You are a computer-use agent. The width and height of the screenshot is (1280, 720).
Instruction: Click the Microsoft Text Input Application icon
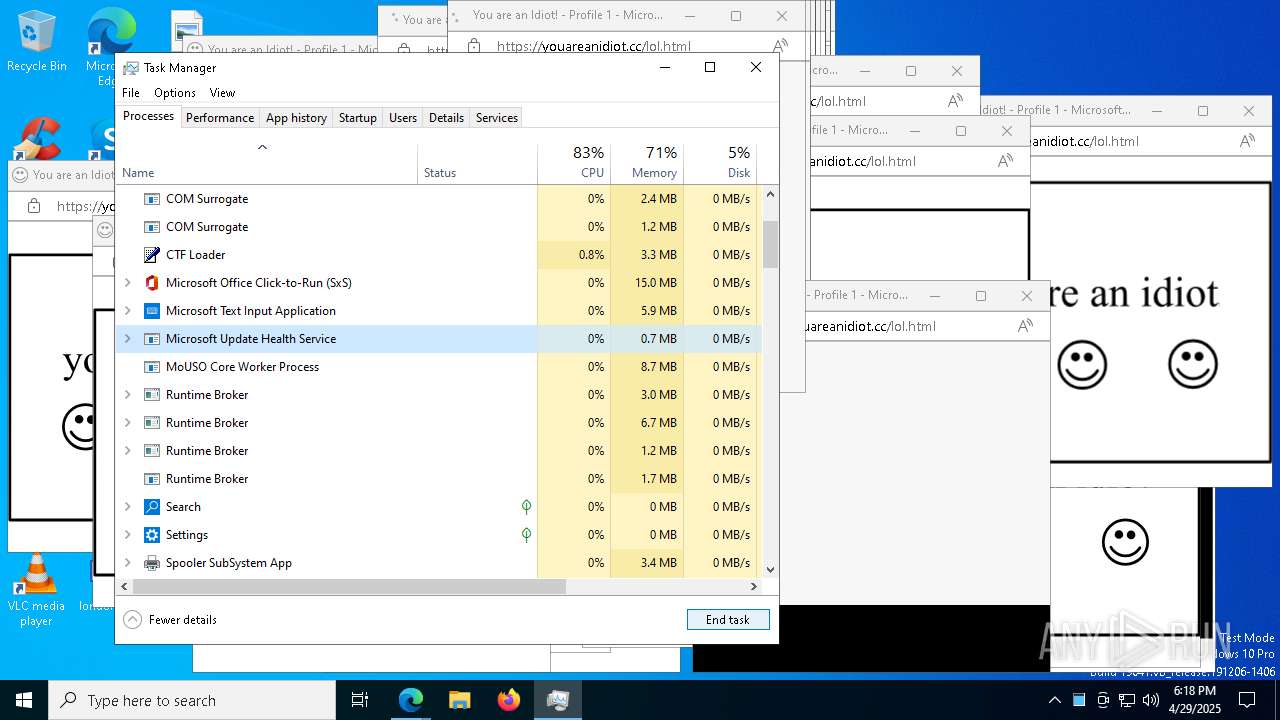152,311
